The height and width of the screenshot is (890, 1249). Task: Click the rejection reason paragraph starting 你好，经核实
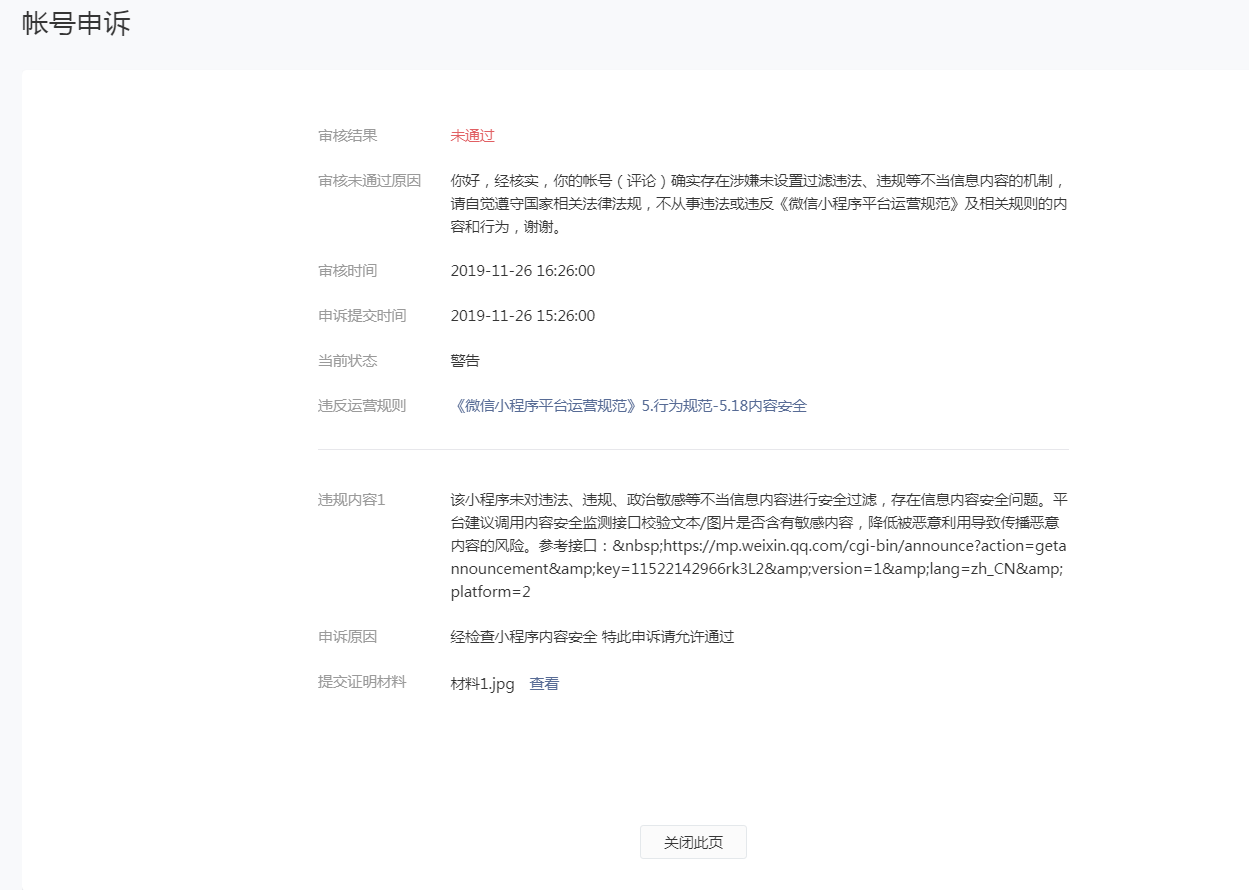760,204
